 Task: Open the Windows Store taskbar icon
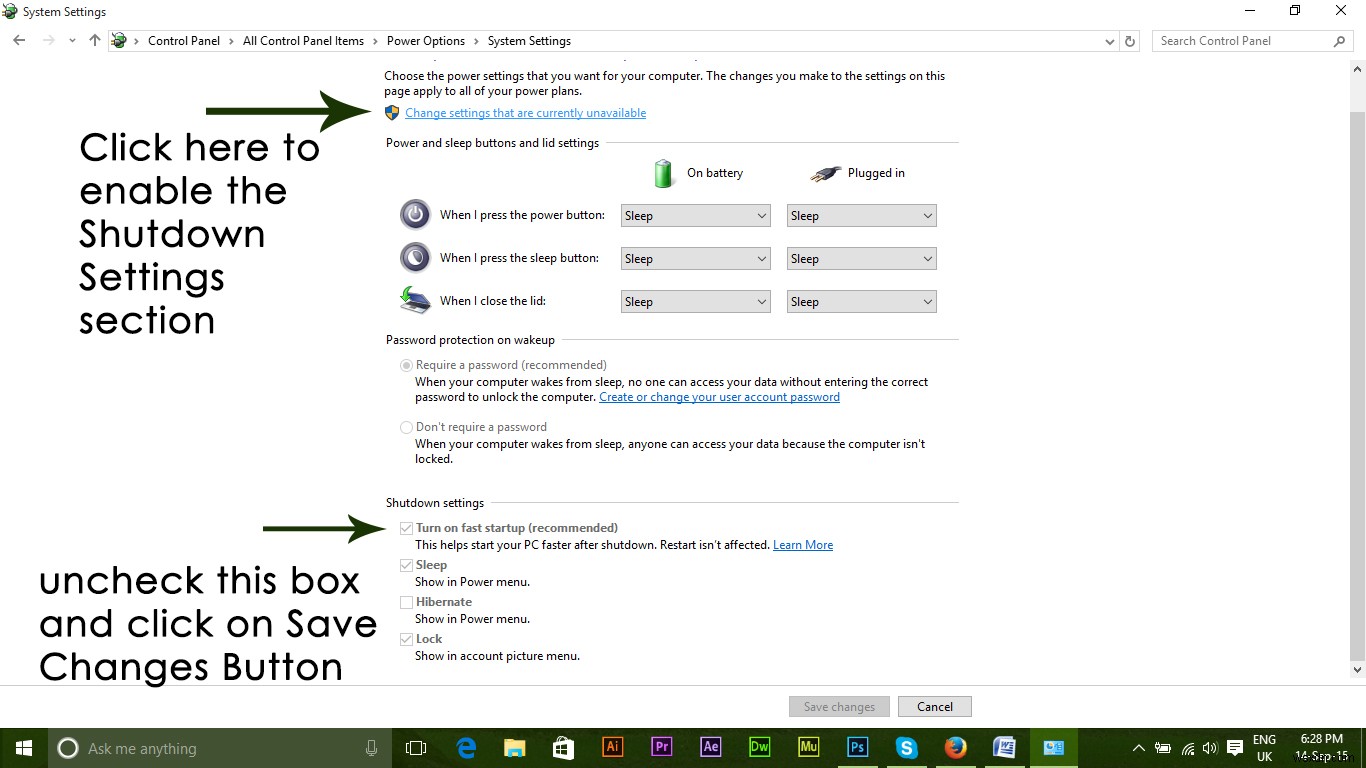click(x=563, y=748)
